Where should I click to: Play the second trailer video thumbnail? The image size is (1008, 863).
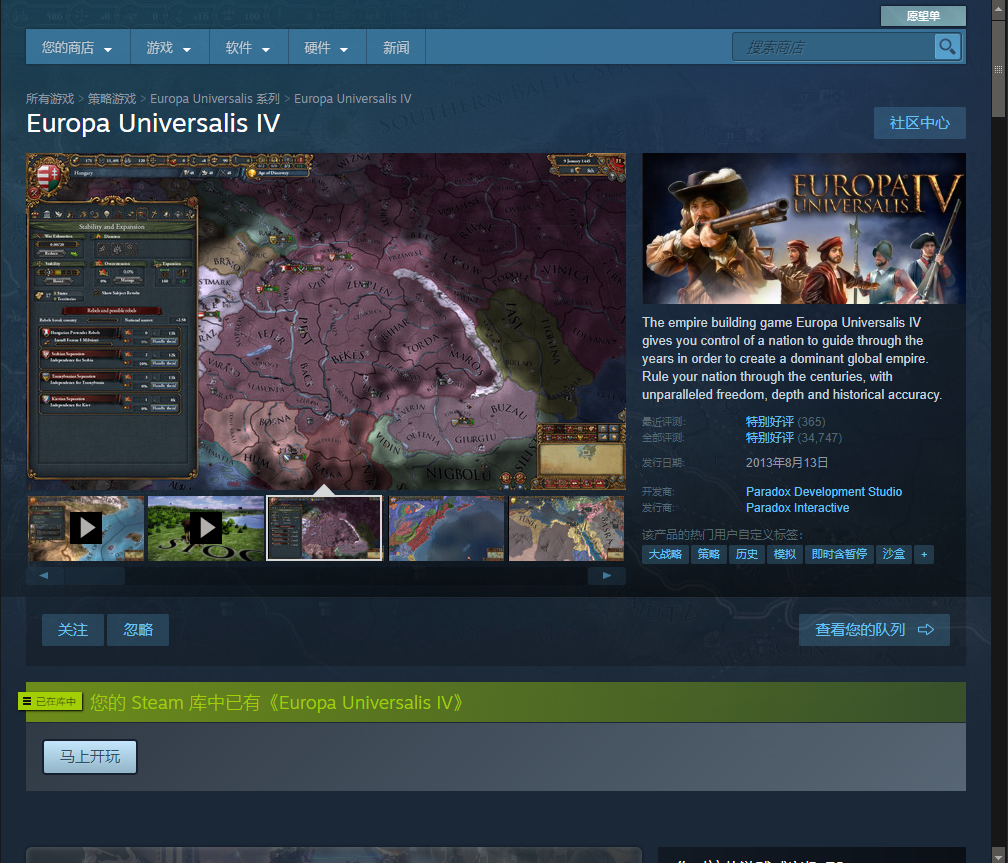point(206,527)
